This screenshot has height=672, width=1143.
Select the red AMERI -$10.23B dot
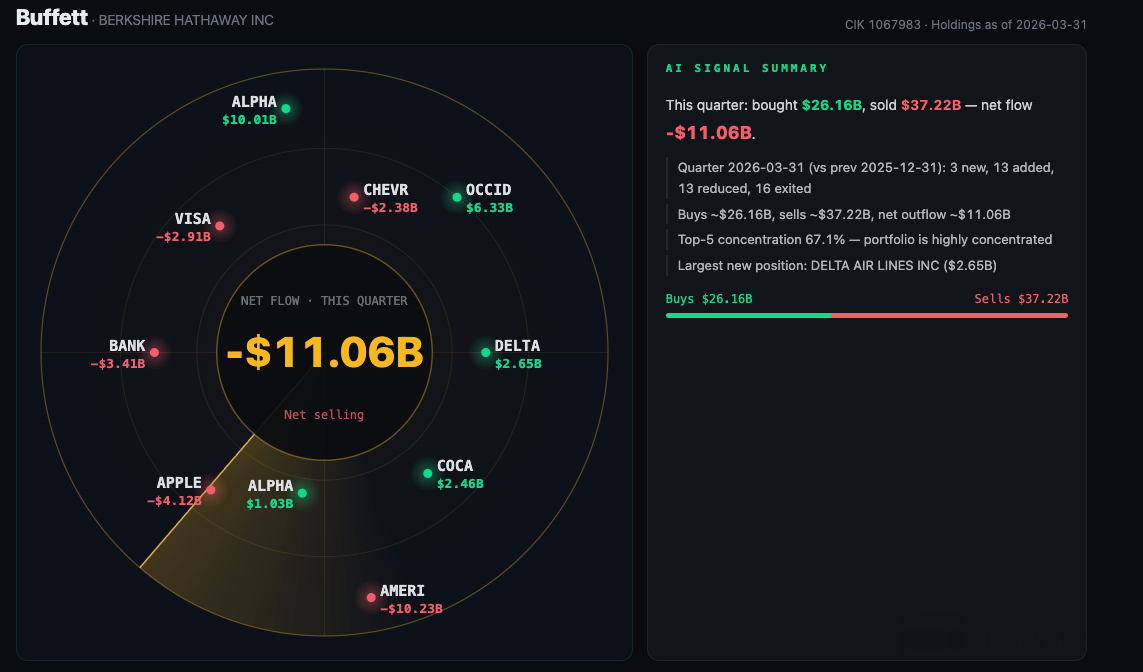[x=371, y=598]
